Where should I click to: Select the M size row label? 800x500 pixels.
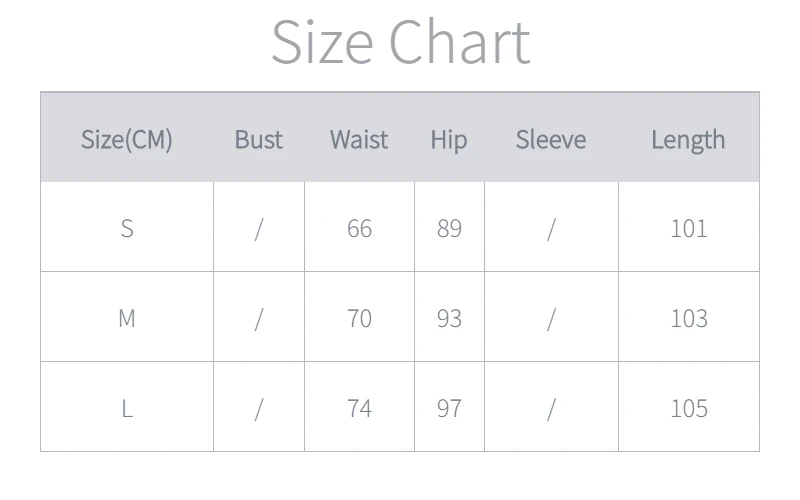pos(127,318)
